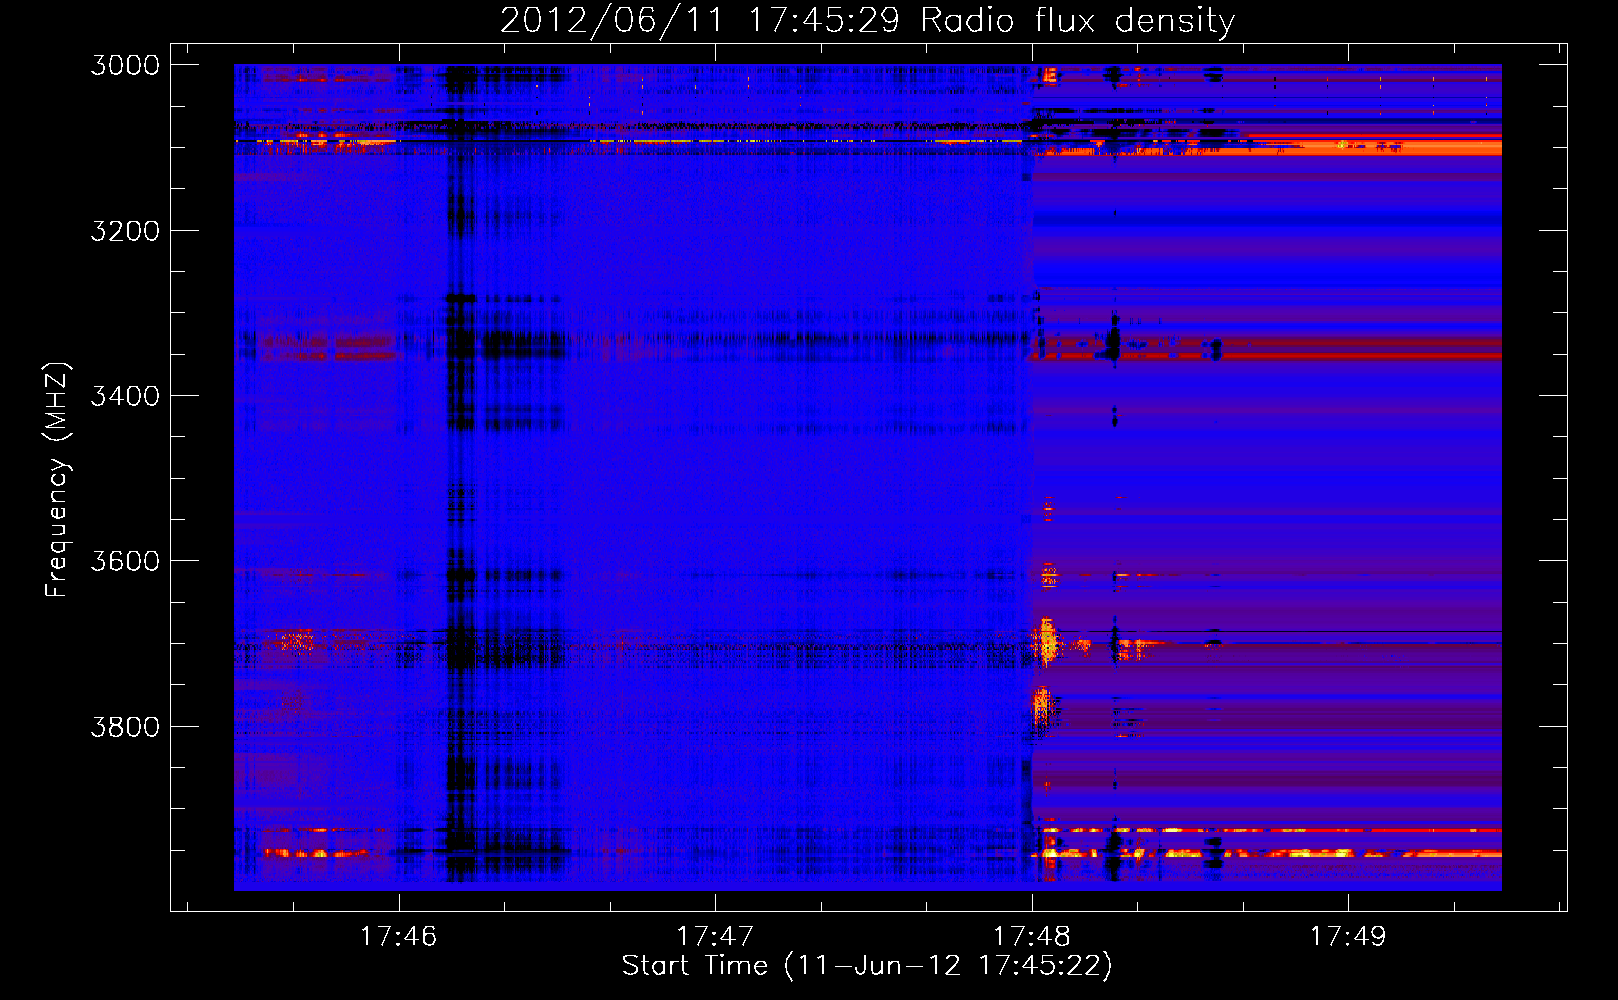Click the plot title '2012/06/11 17:45:29 Radio flux density'
The height and width of the screenshot is (1000, 1618).
867,21
